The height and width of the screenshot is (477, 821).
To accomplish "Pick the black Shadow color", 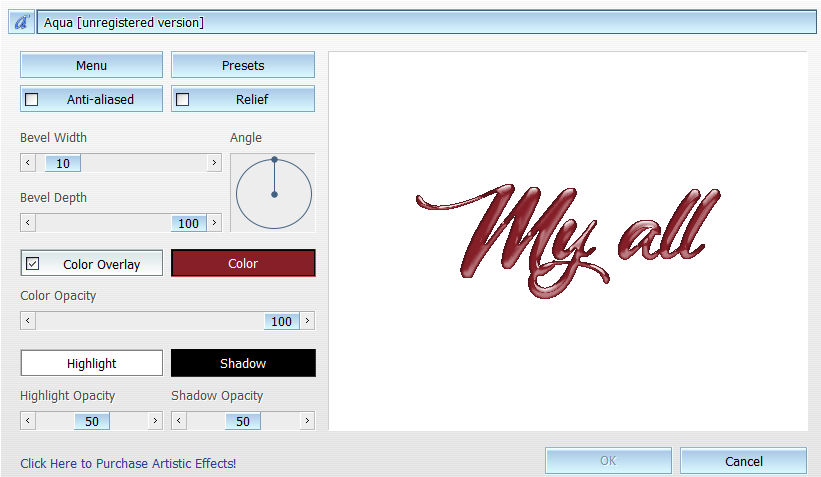I will pos(243,363).
